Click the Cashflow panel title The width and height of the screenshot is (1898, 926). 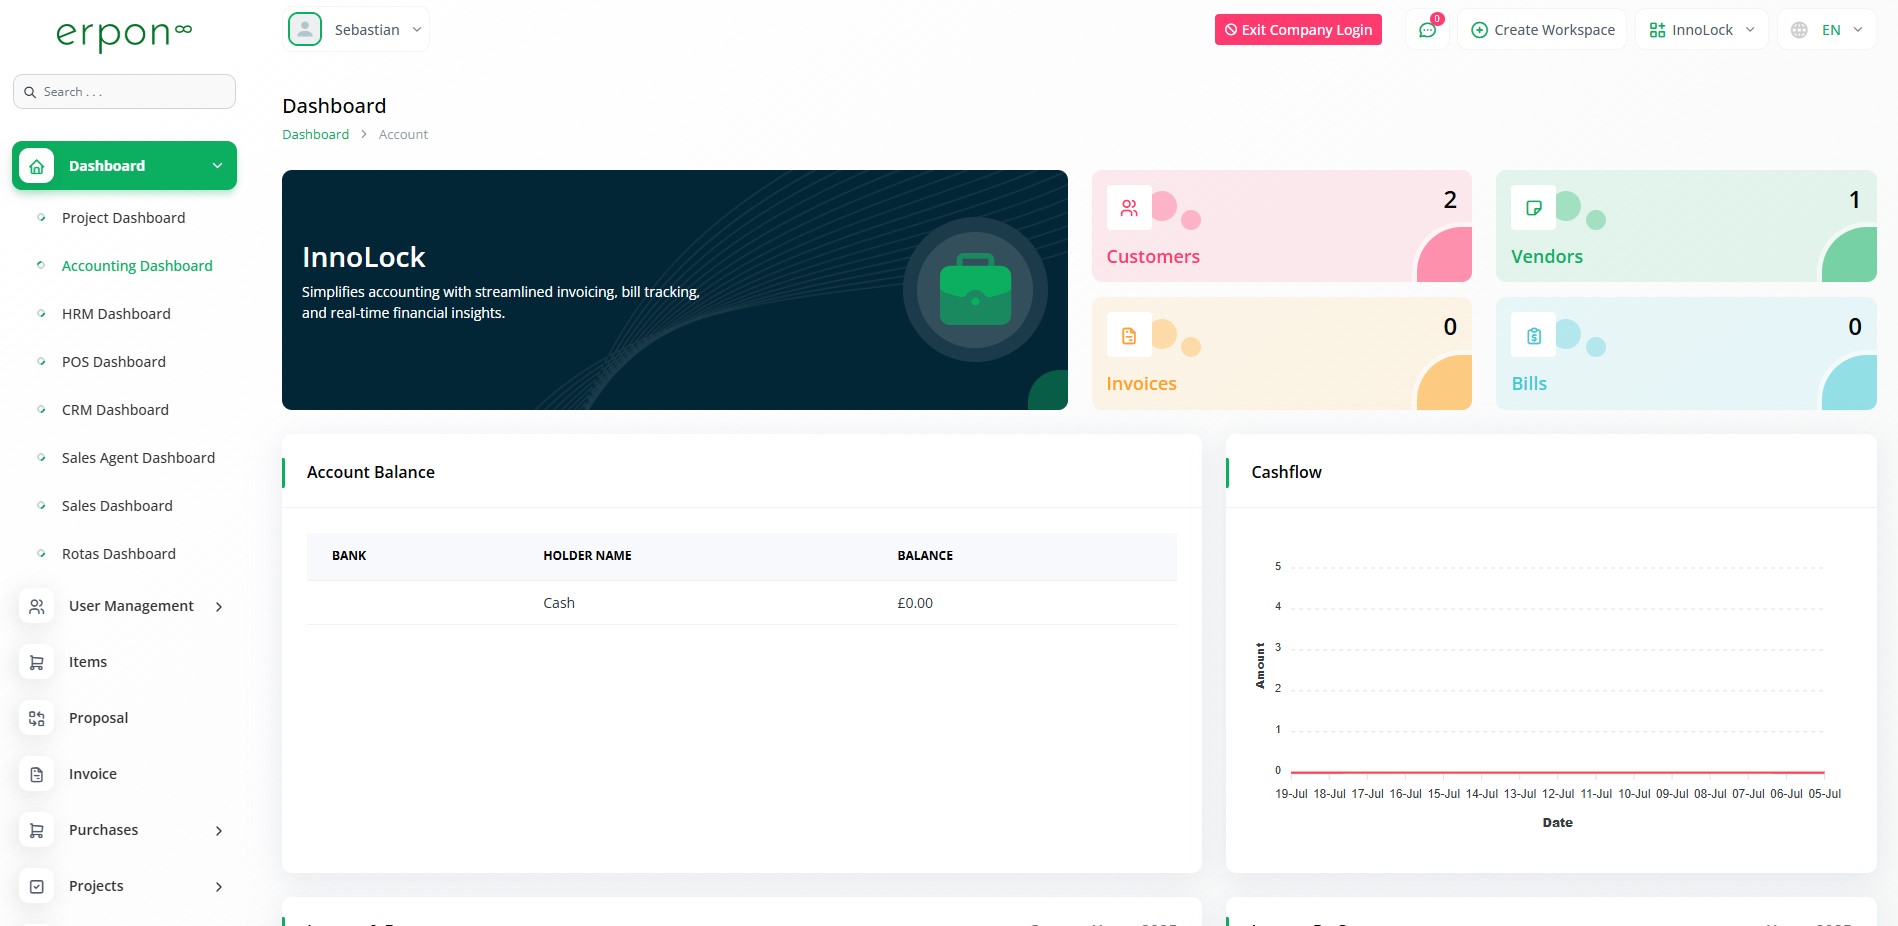coord(1286,472)
